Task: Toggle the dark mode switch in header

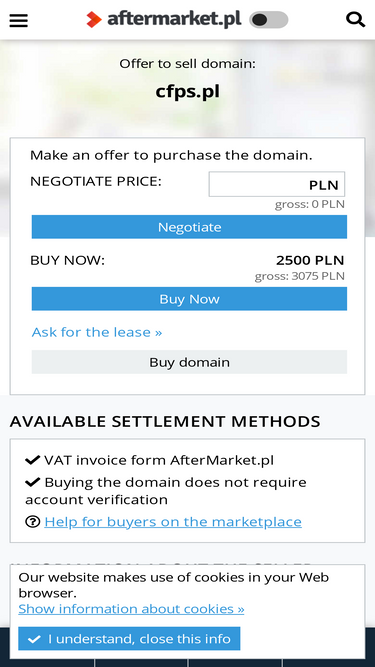Action: (269, 20)
